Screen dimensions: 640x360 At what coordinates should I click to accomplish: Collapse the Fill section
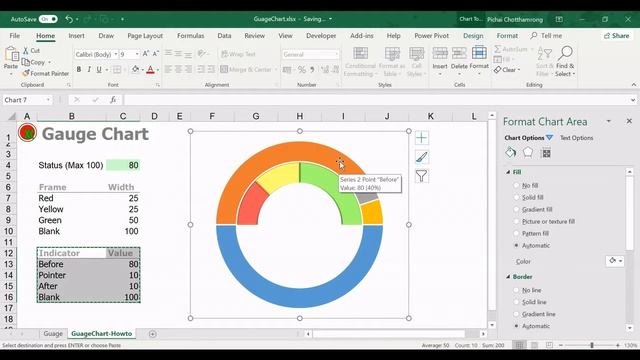(508, 172)
